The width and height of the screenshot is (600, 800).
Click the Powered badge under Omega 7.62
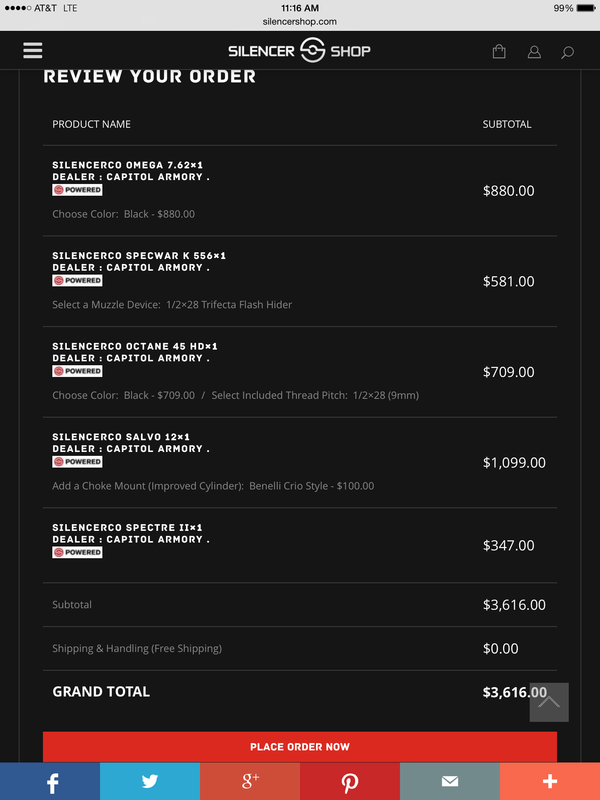click(77, 190)
